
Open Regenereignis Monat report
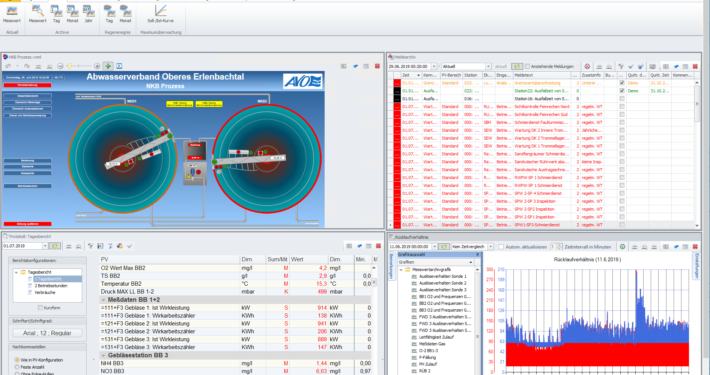(x=125, y=14)
